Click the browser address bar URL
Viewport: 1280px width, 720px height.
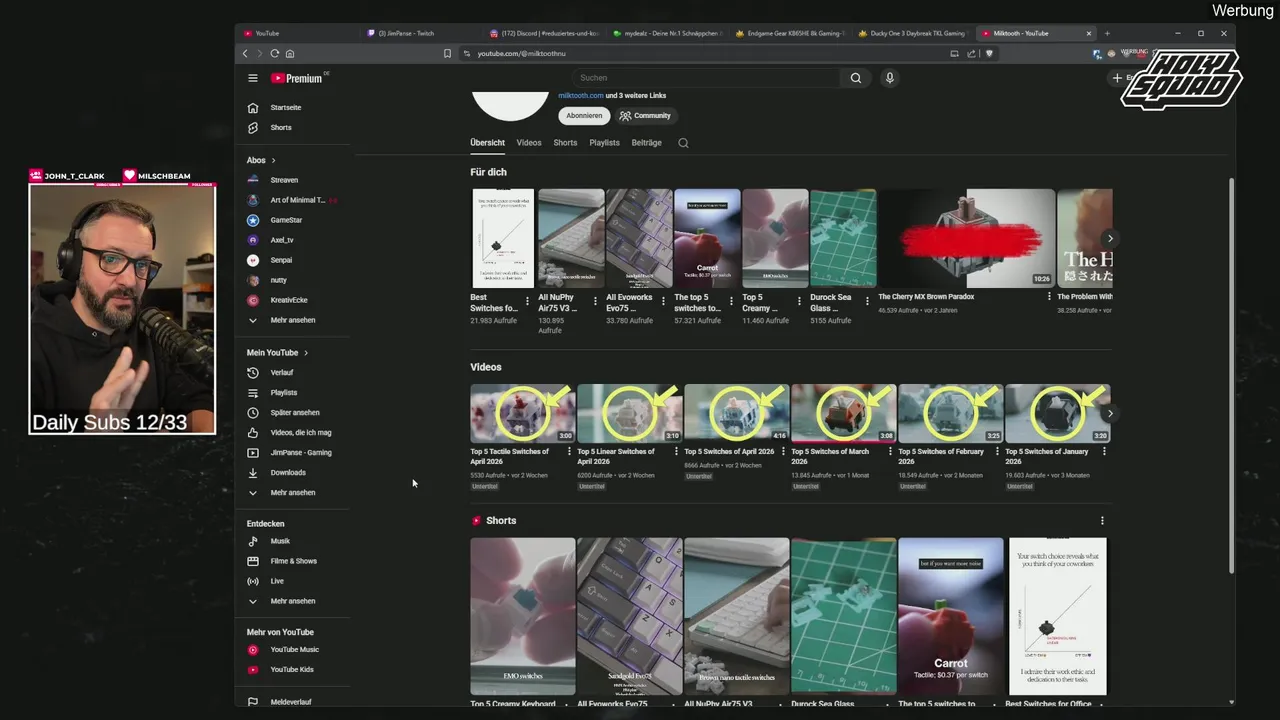click(521, 54)
